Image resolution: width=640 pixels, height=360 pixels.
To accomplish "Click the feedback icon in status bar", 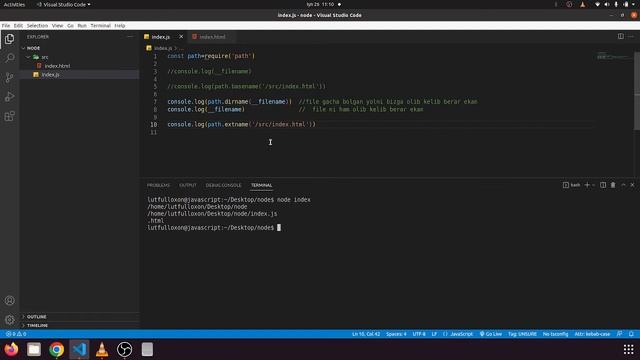I will point(620,334).
